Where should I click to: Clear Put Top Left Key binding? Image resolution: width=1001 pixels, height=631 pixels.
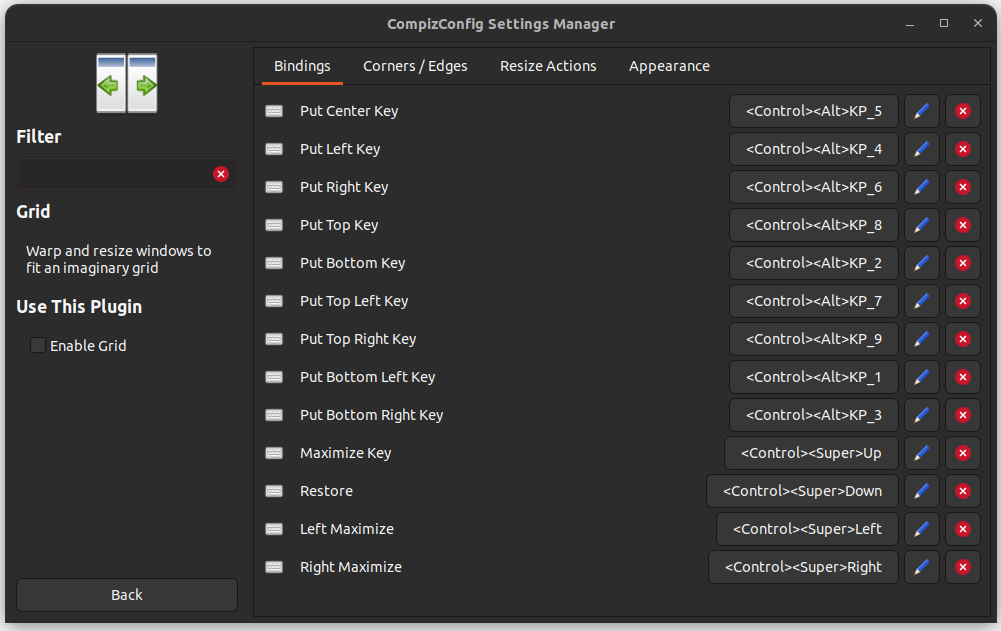coord(963,301)
